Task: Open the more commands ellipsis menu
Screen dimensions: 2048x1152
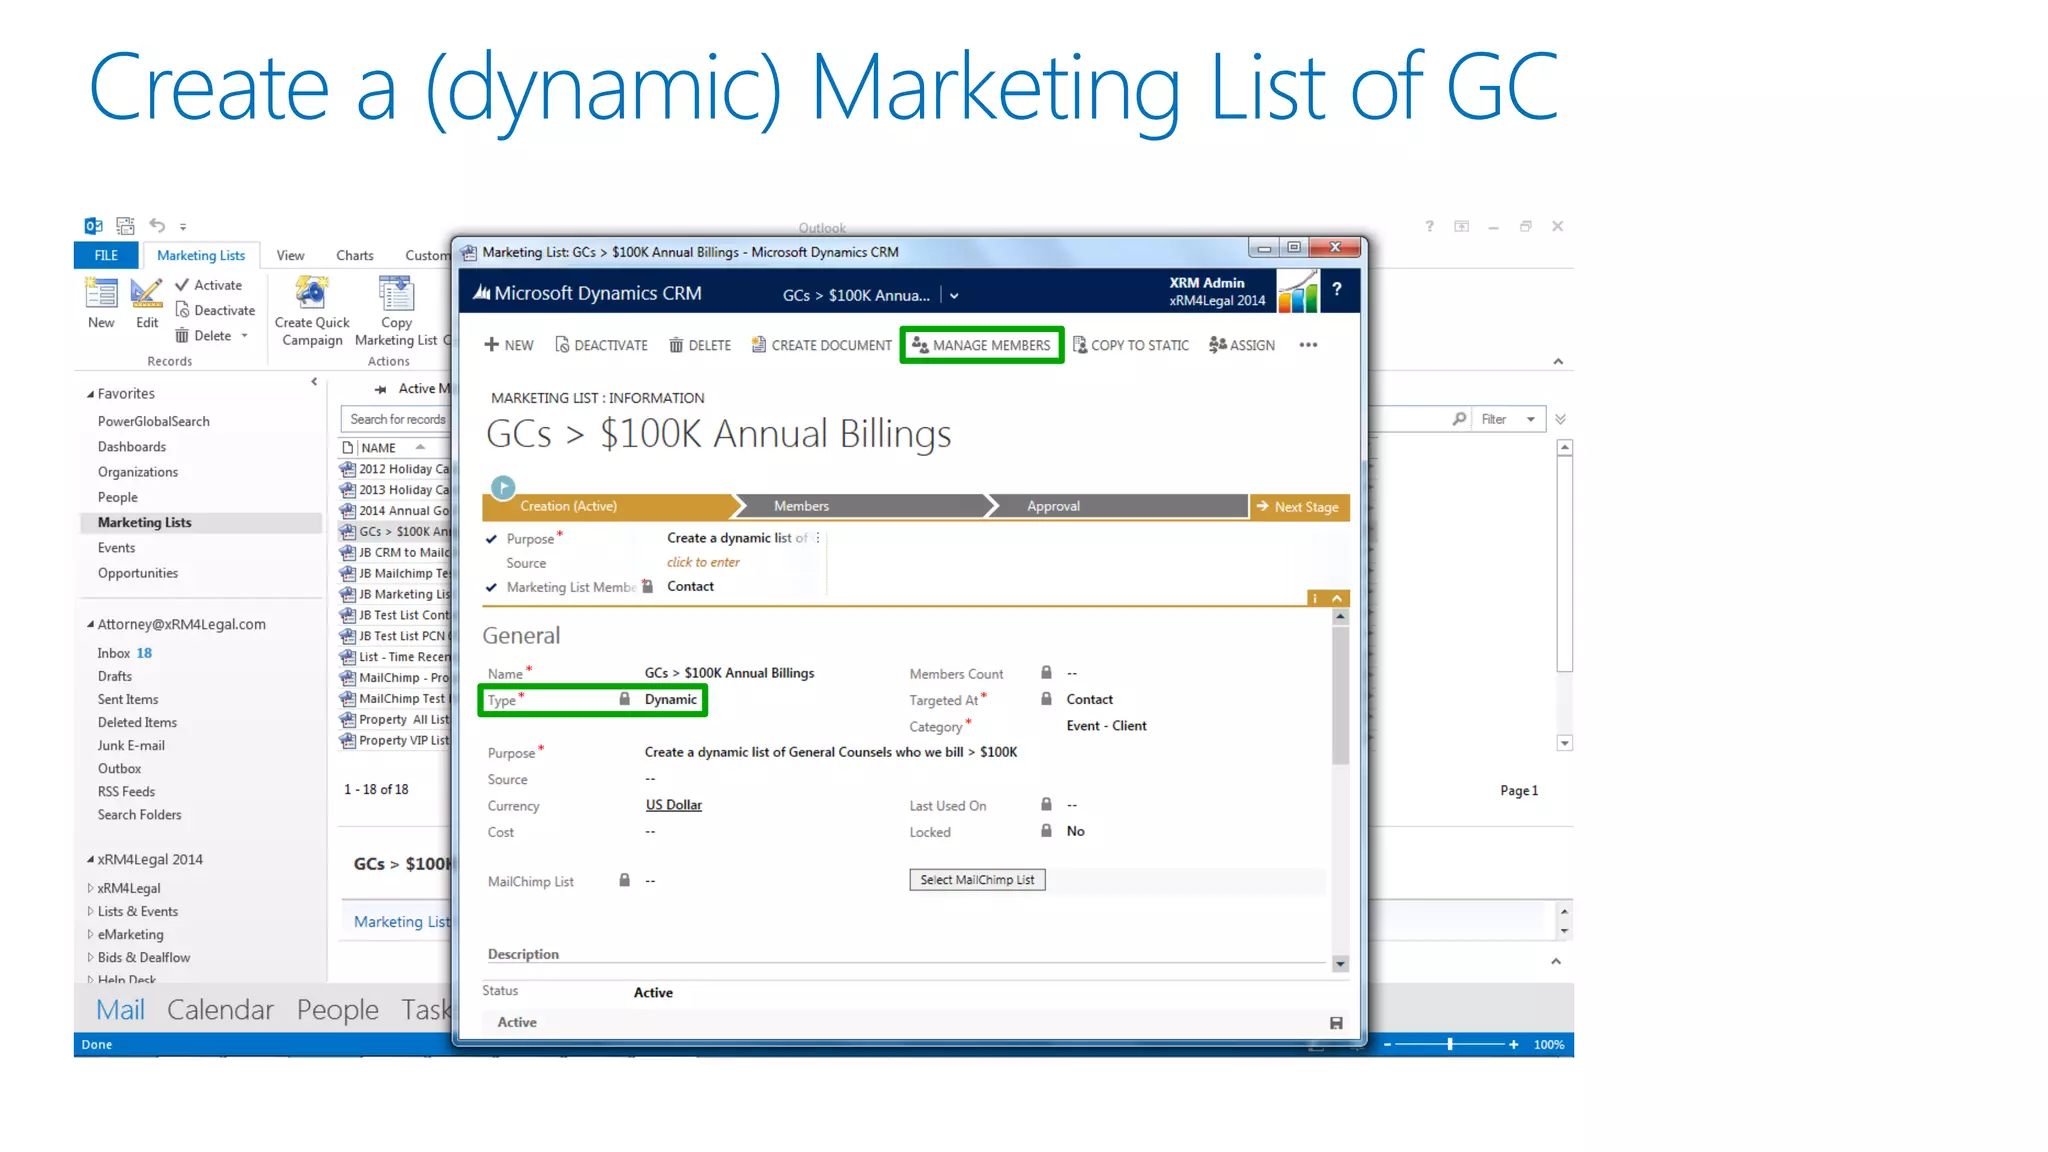Action: tap(1308, 345)
